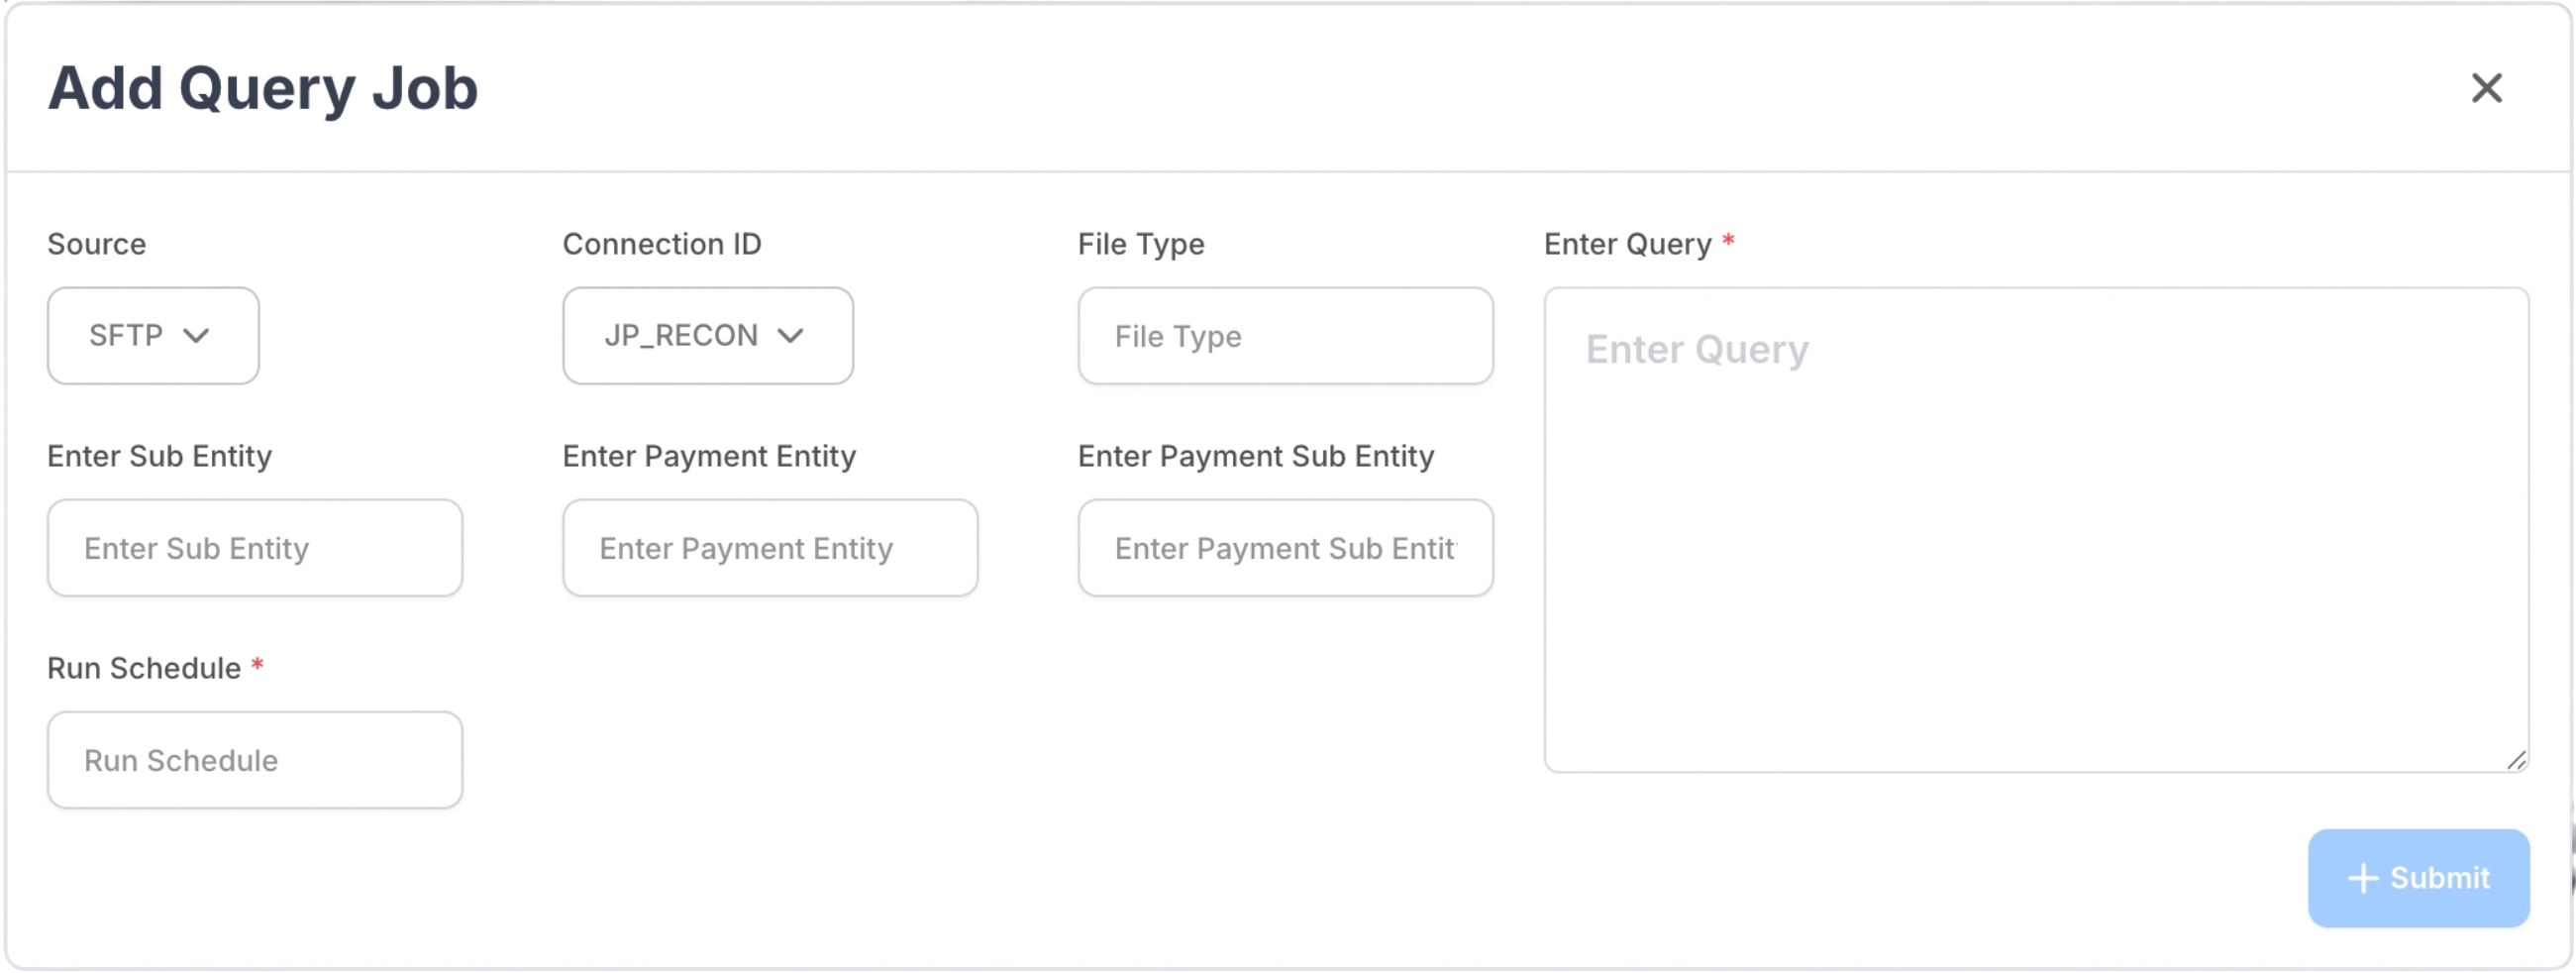The height and width of the screenshot is (973, 2576).
Task: Click the Source label text
Action: point(96,244)
